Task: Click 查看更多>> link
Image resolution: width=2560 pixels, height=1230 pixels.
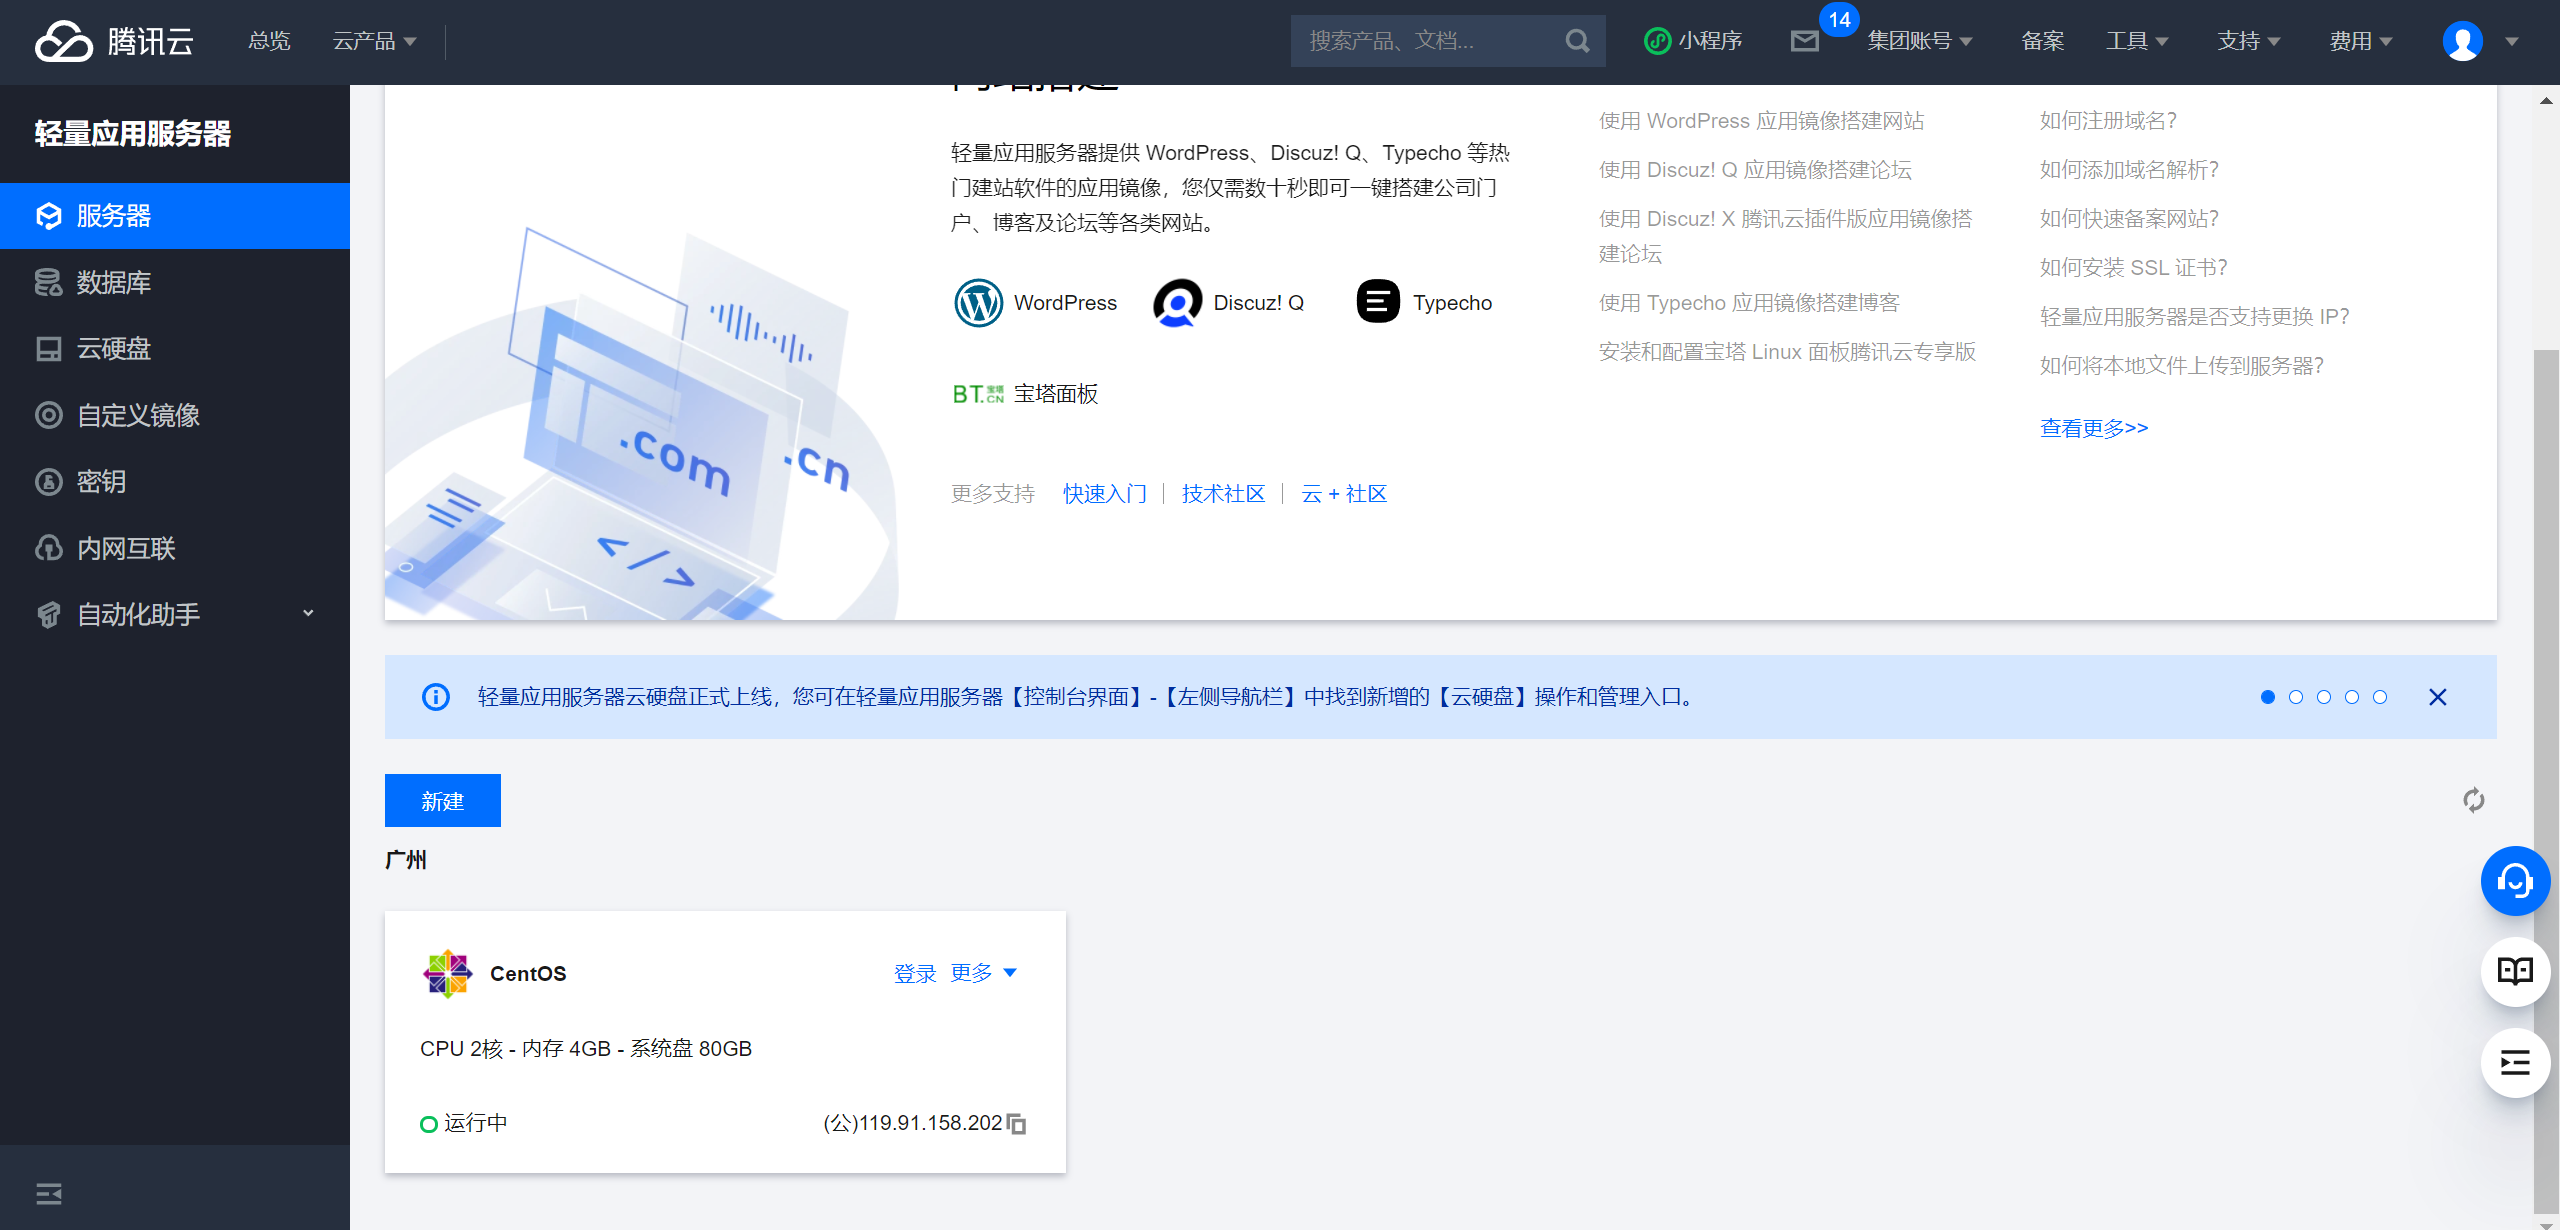Action: (x=2094, y=428)
